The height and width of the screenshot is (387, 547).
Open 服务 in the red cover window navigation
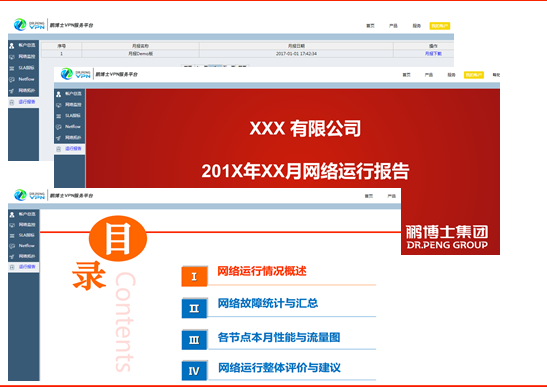451,75
